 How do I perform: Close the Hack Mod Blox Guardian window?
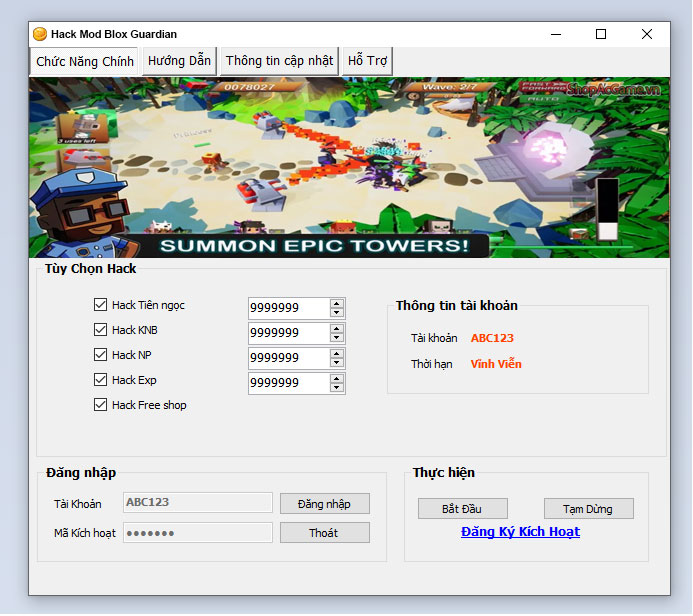click(x=647, y=34)
